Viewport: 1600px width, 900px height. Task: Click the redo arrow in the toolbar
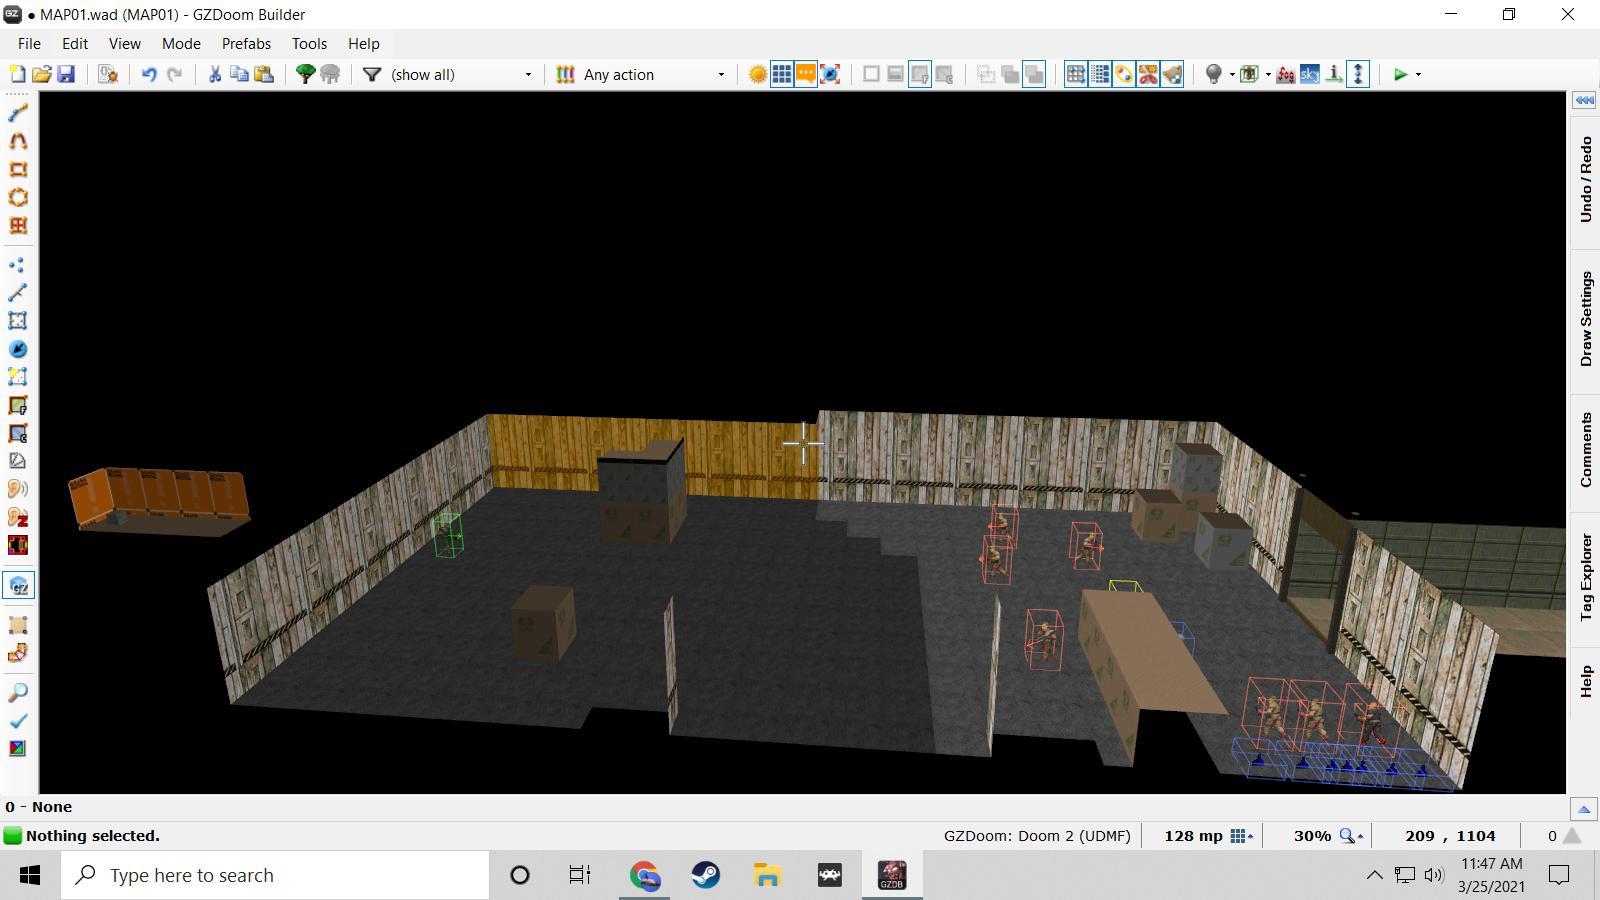[174, 74]
